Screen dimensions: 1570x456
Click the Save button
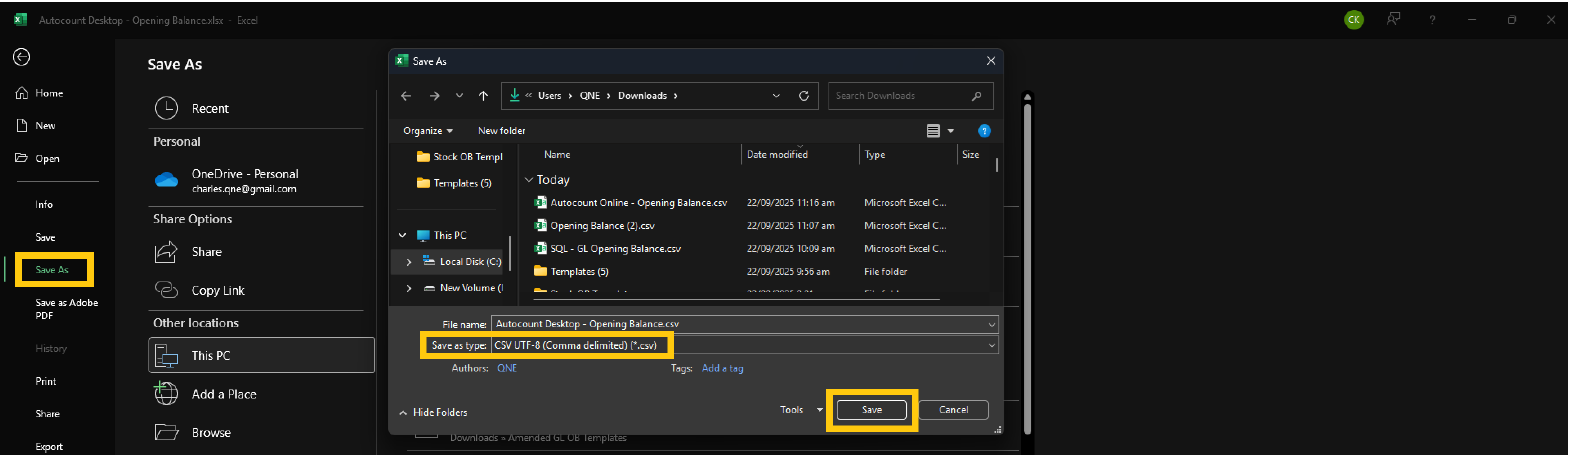[872, 410]
